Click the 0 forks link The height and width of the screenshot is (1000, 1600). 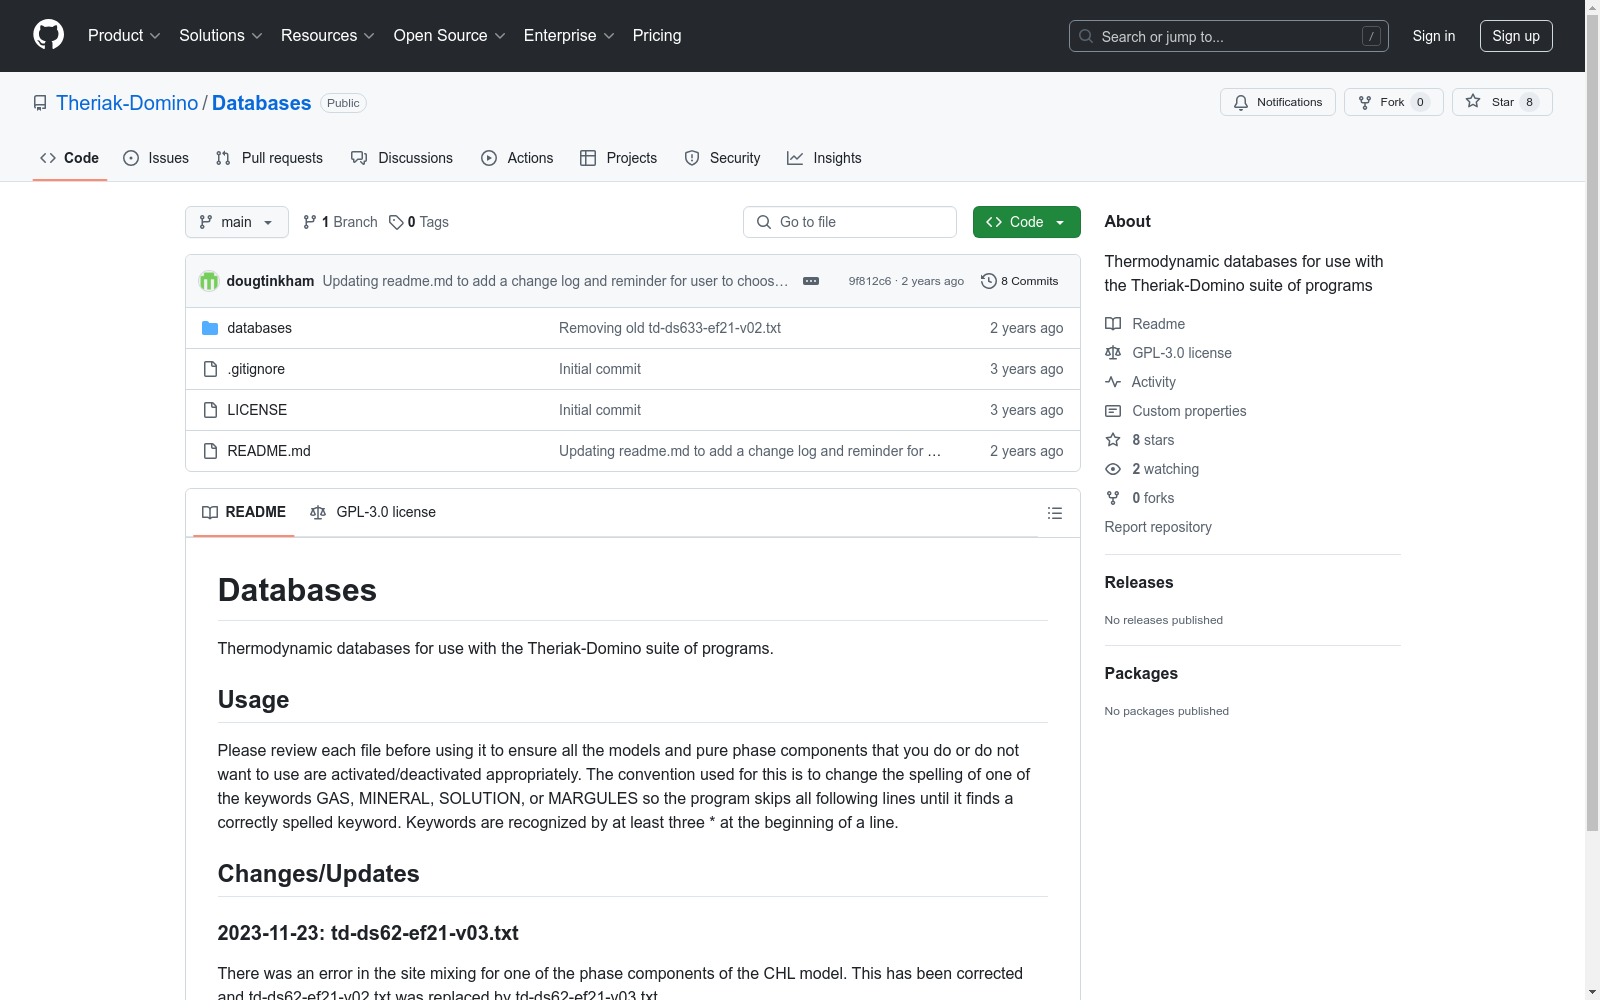[1152, 498]
